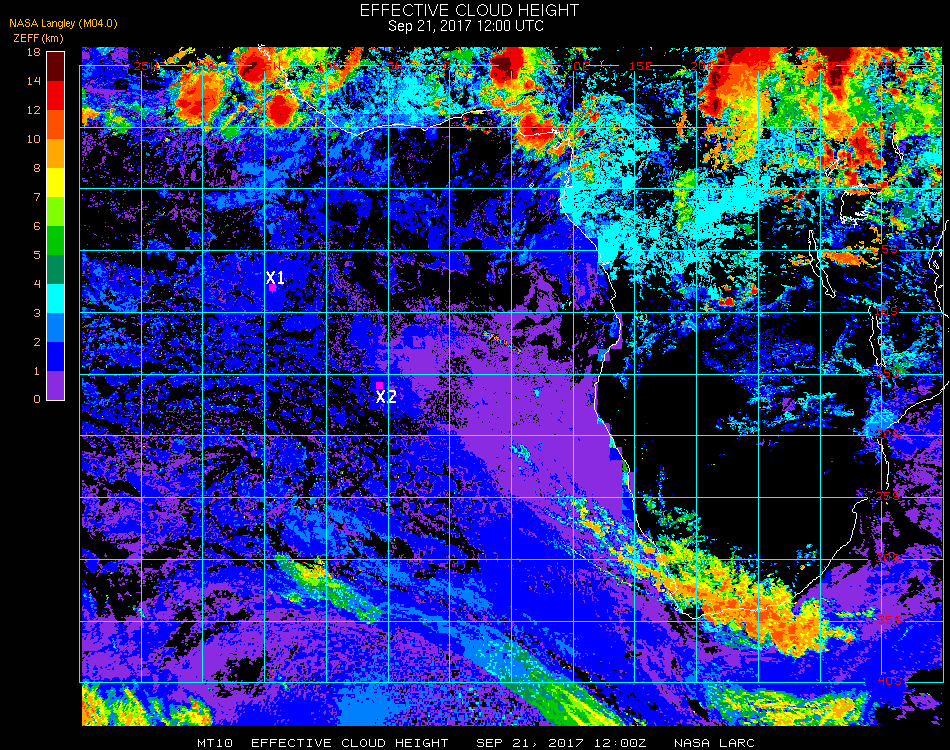This screenshot has width=950, height=750.
Task: Click the legend value "6"
Action: point(37,227)
